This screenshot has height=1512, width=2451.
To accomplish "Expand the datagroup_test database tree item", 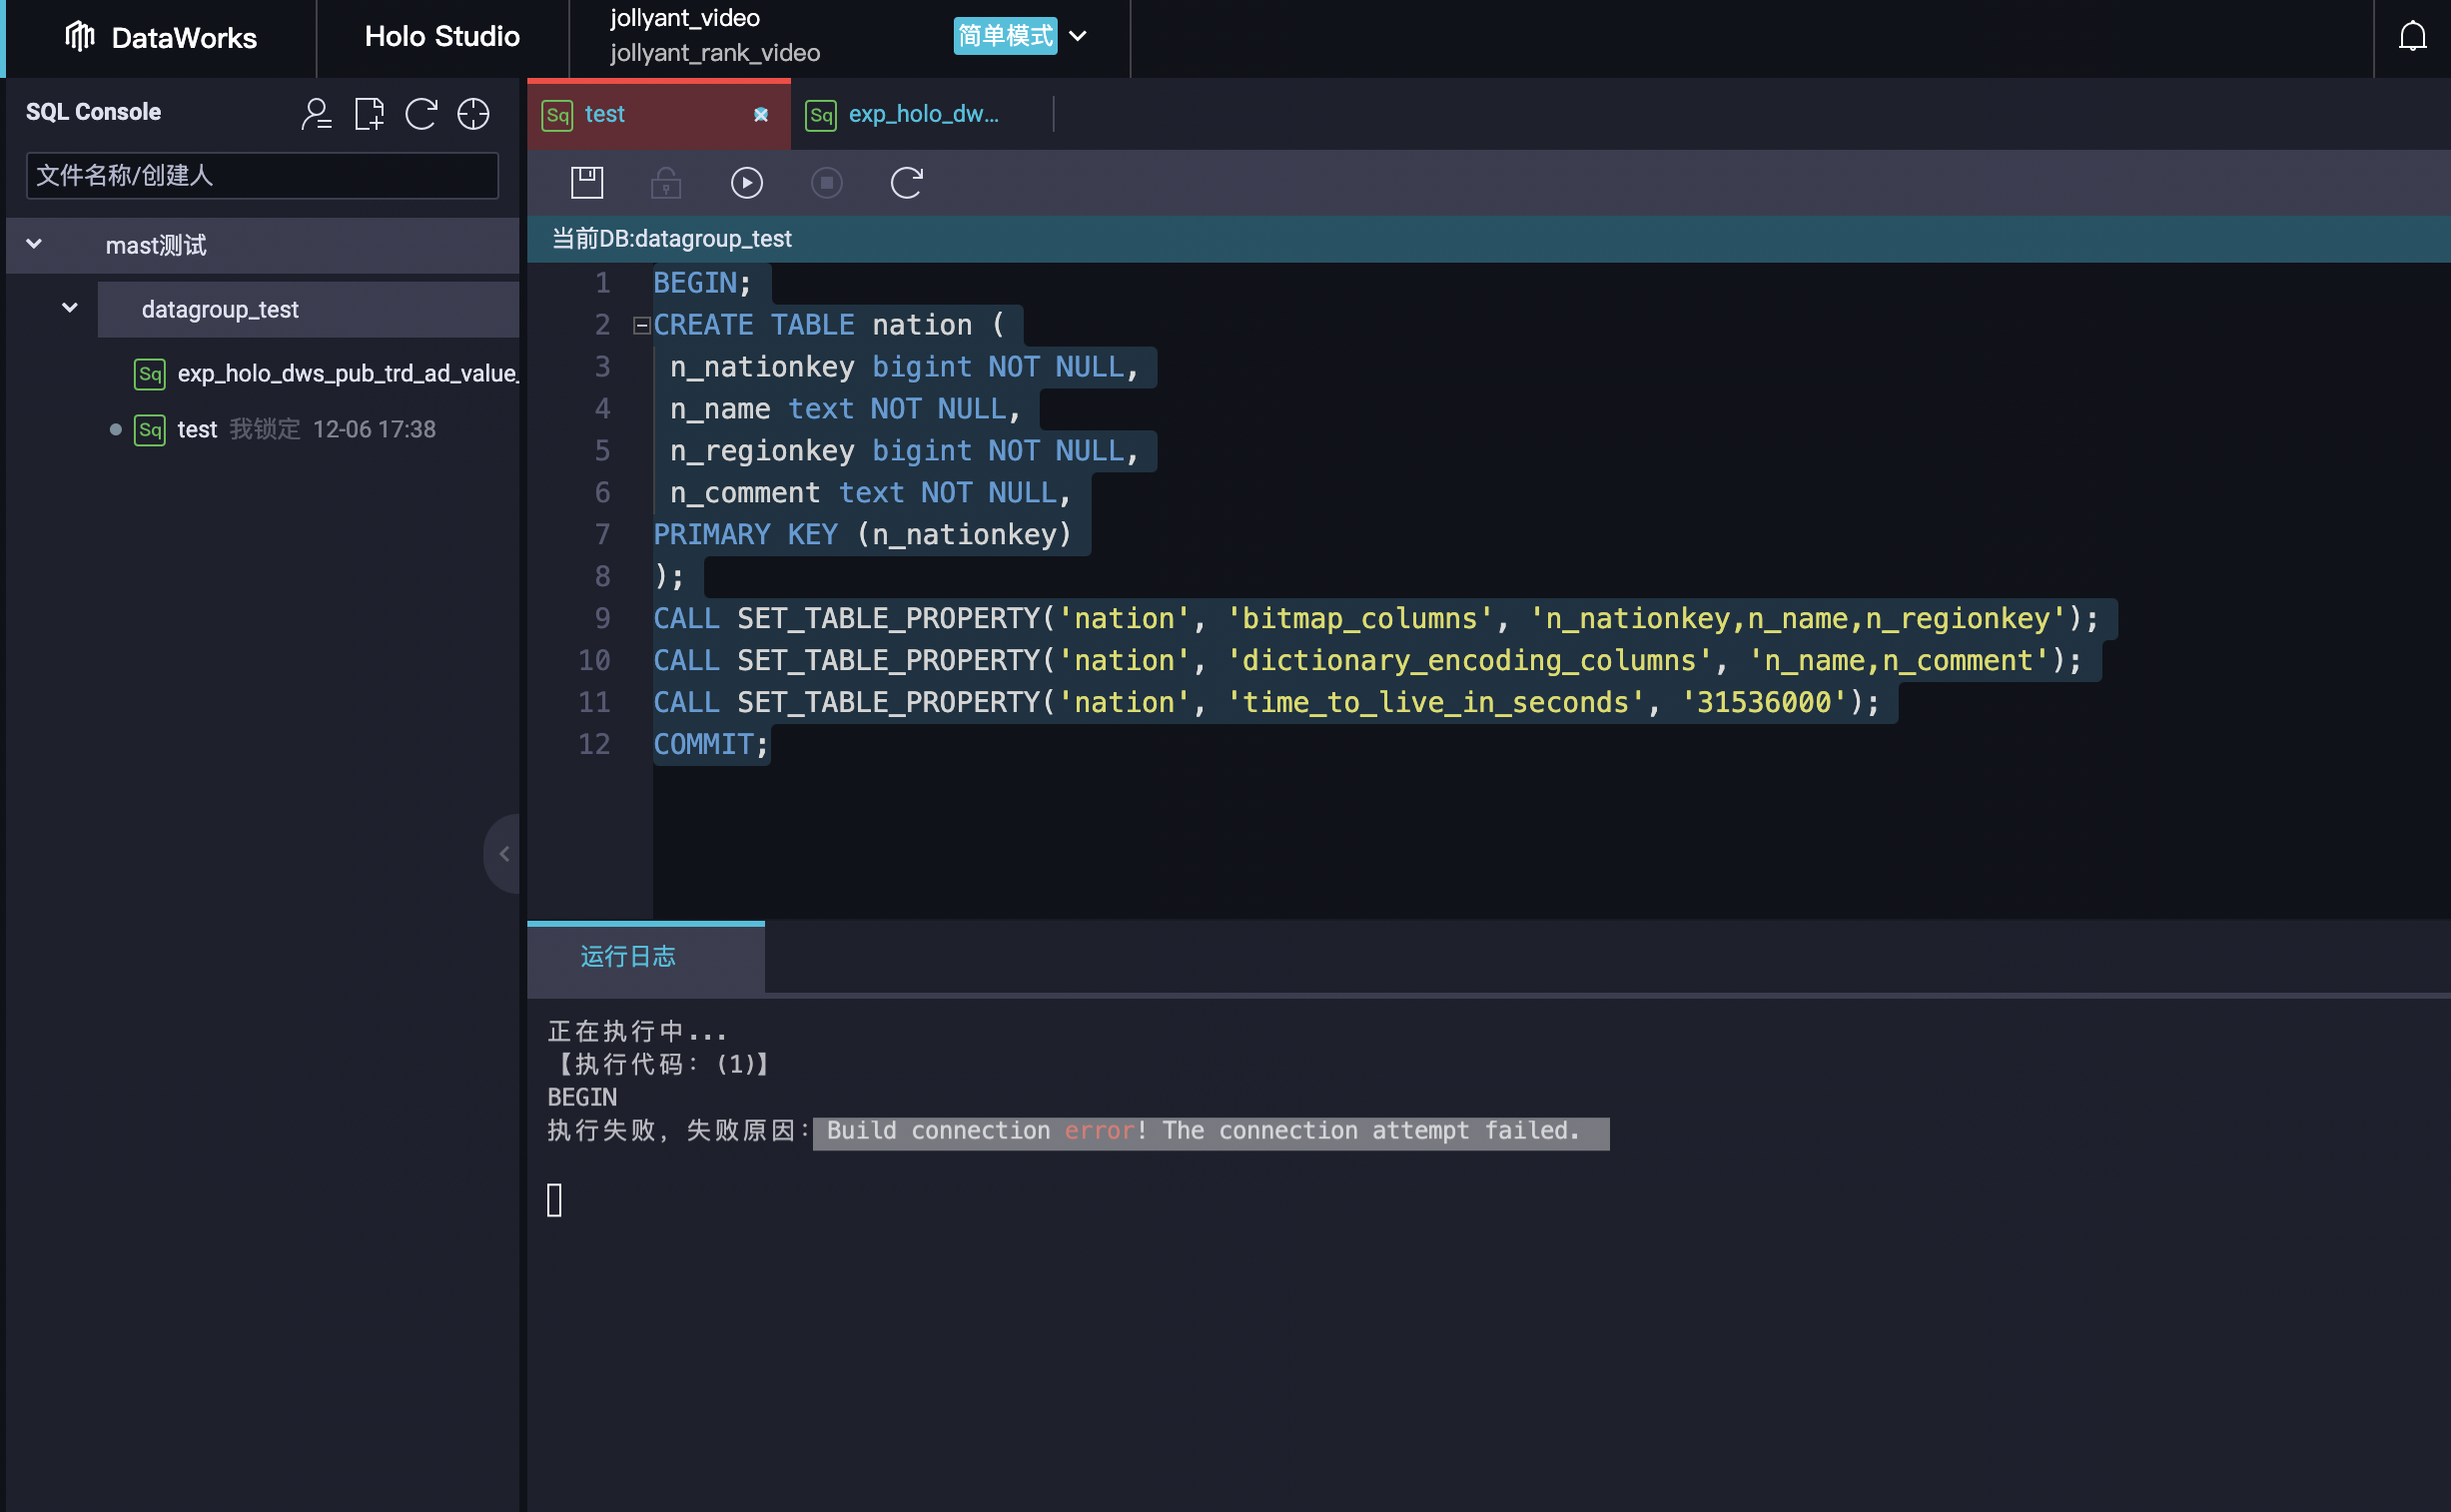I will pos(67,308).
